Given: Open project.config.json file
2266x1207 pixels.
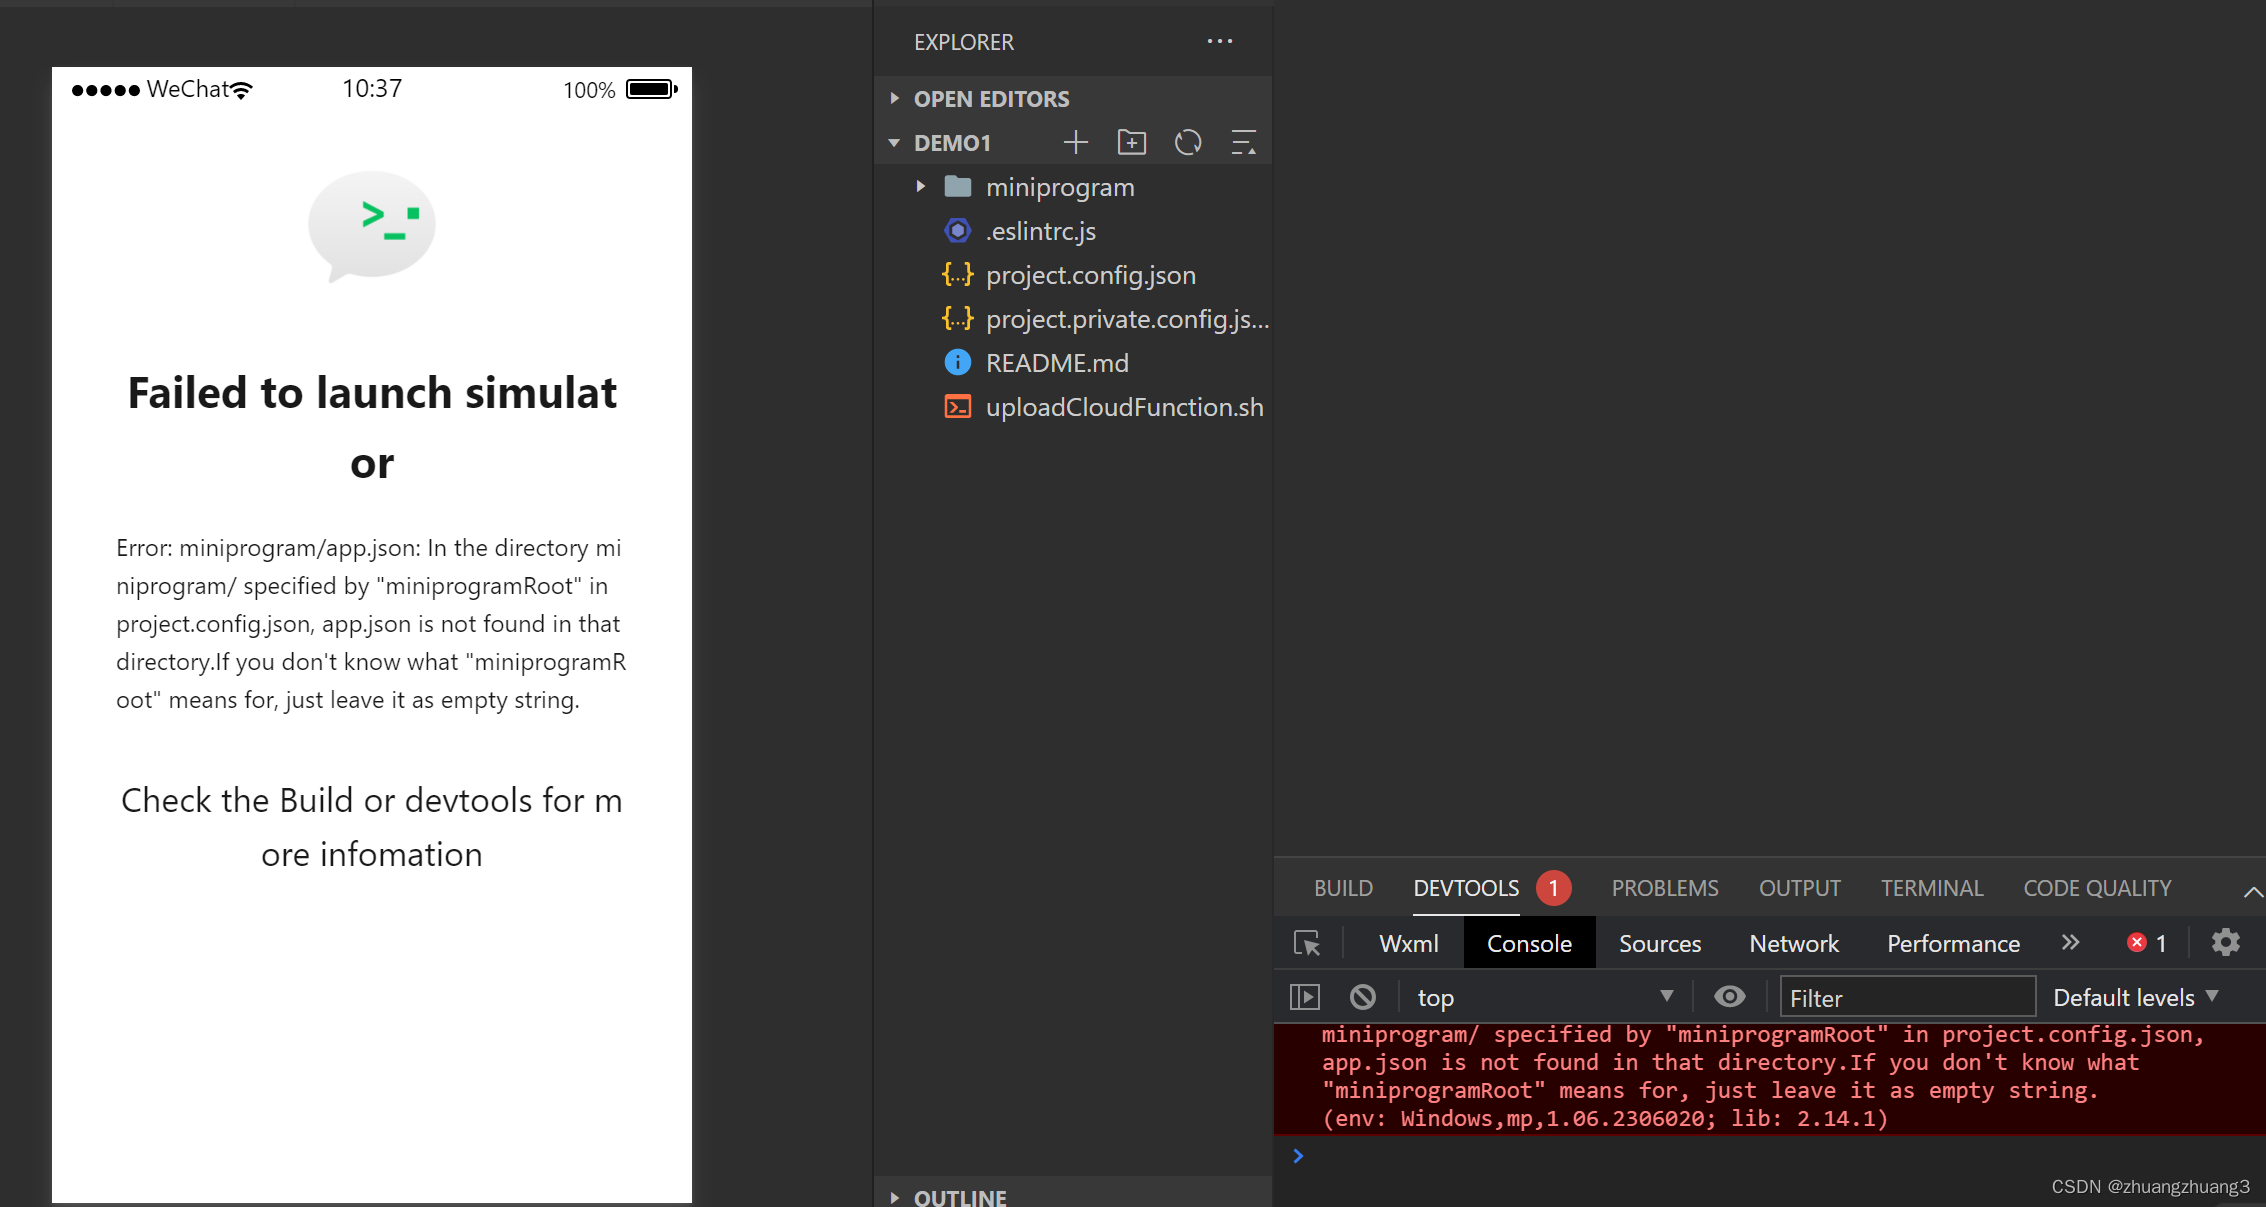Looking at the screenshot, I should tap(1073, 275).
